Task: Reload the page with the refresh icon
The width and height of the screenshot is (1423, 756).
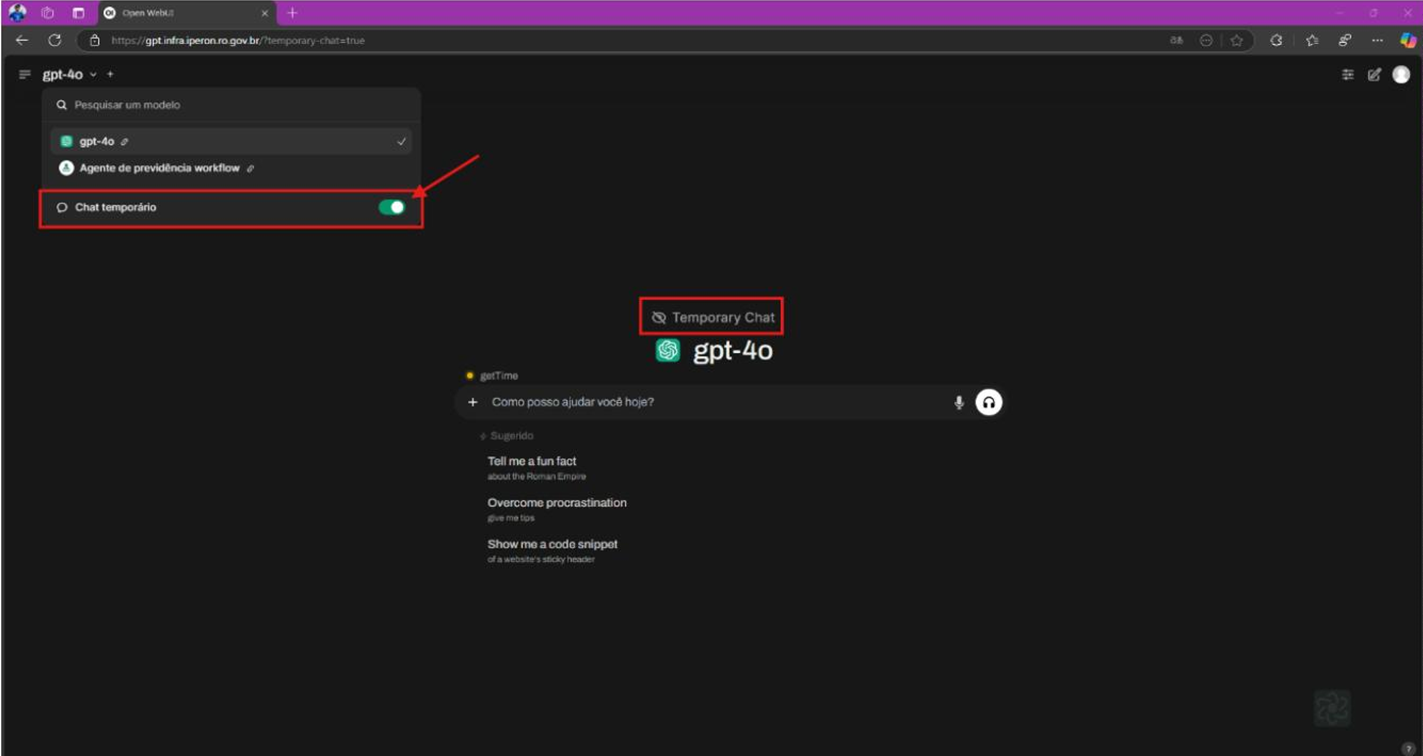Action: click(x=55, y=41)
